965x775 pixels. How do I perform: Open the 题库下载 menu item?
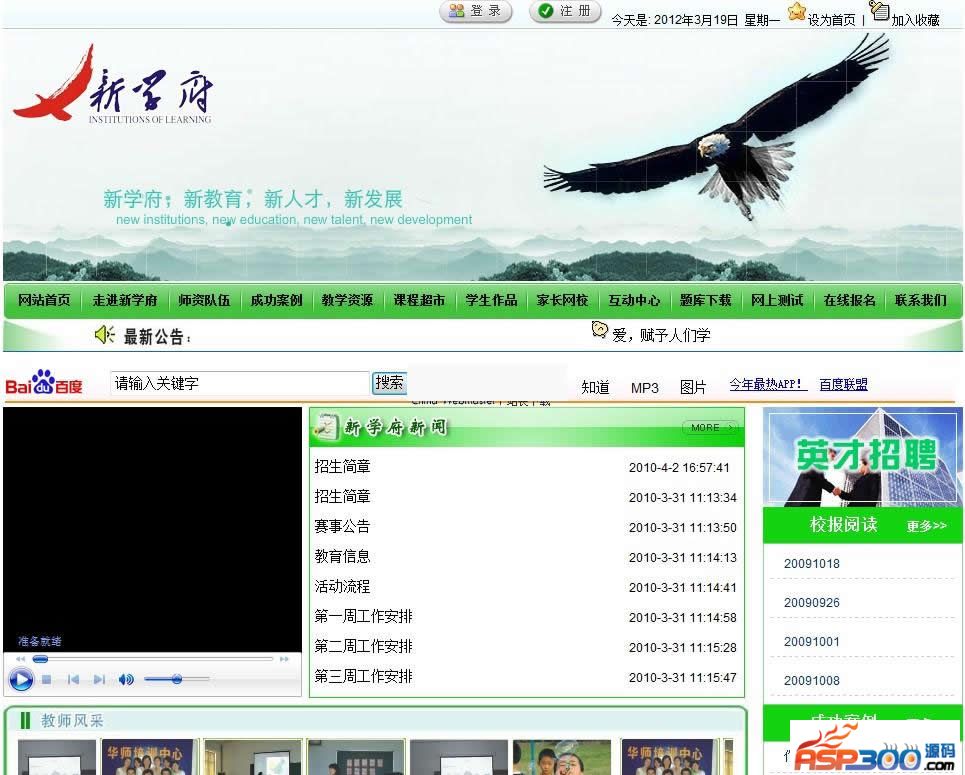[706, 300]
